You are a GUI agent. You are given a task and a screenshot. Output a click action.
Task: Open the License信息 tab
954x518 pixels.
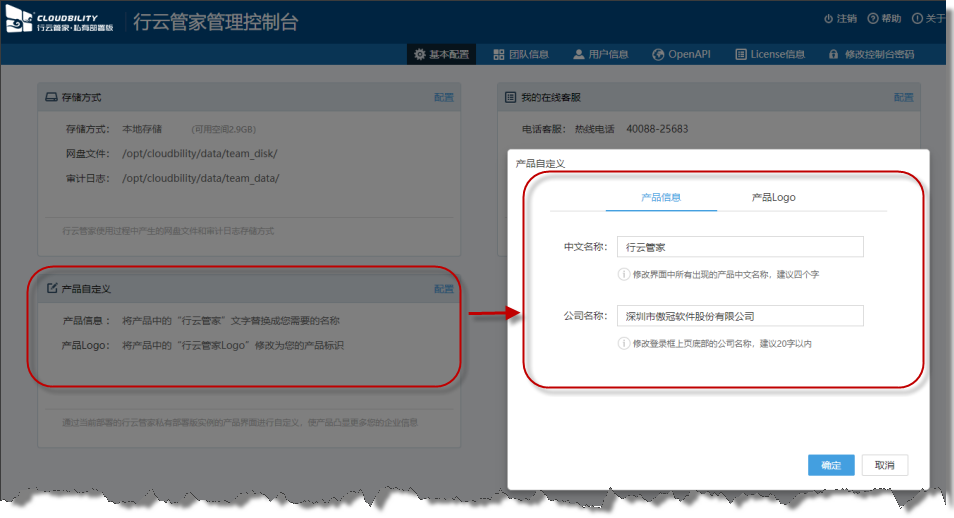[769, 55]
